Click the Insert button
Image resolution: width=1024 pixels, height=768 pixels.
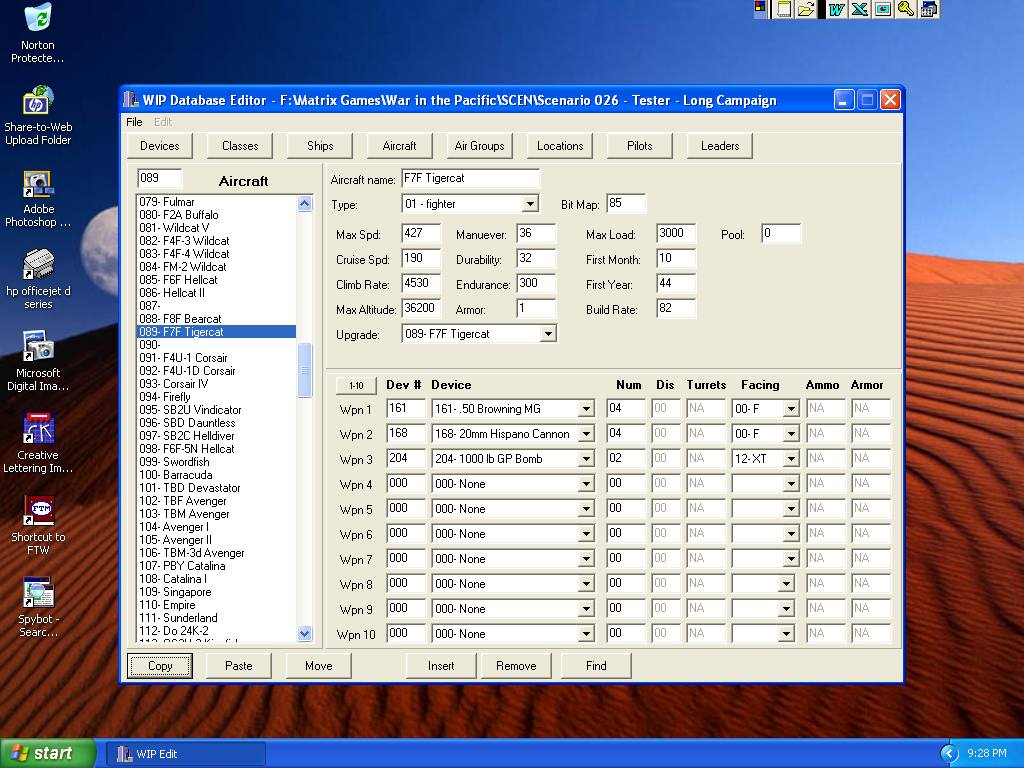[441, 666]
